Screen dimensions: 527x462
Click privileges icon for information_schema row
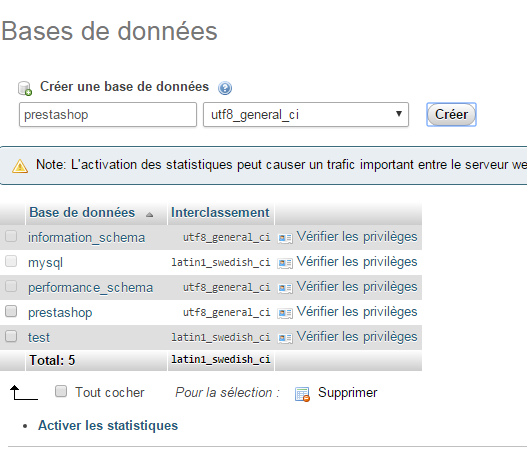point(285,238)
